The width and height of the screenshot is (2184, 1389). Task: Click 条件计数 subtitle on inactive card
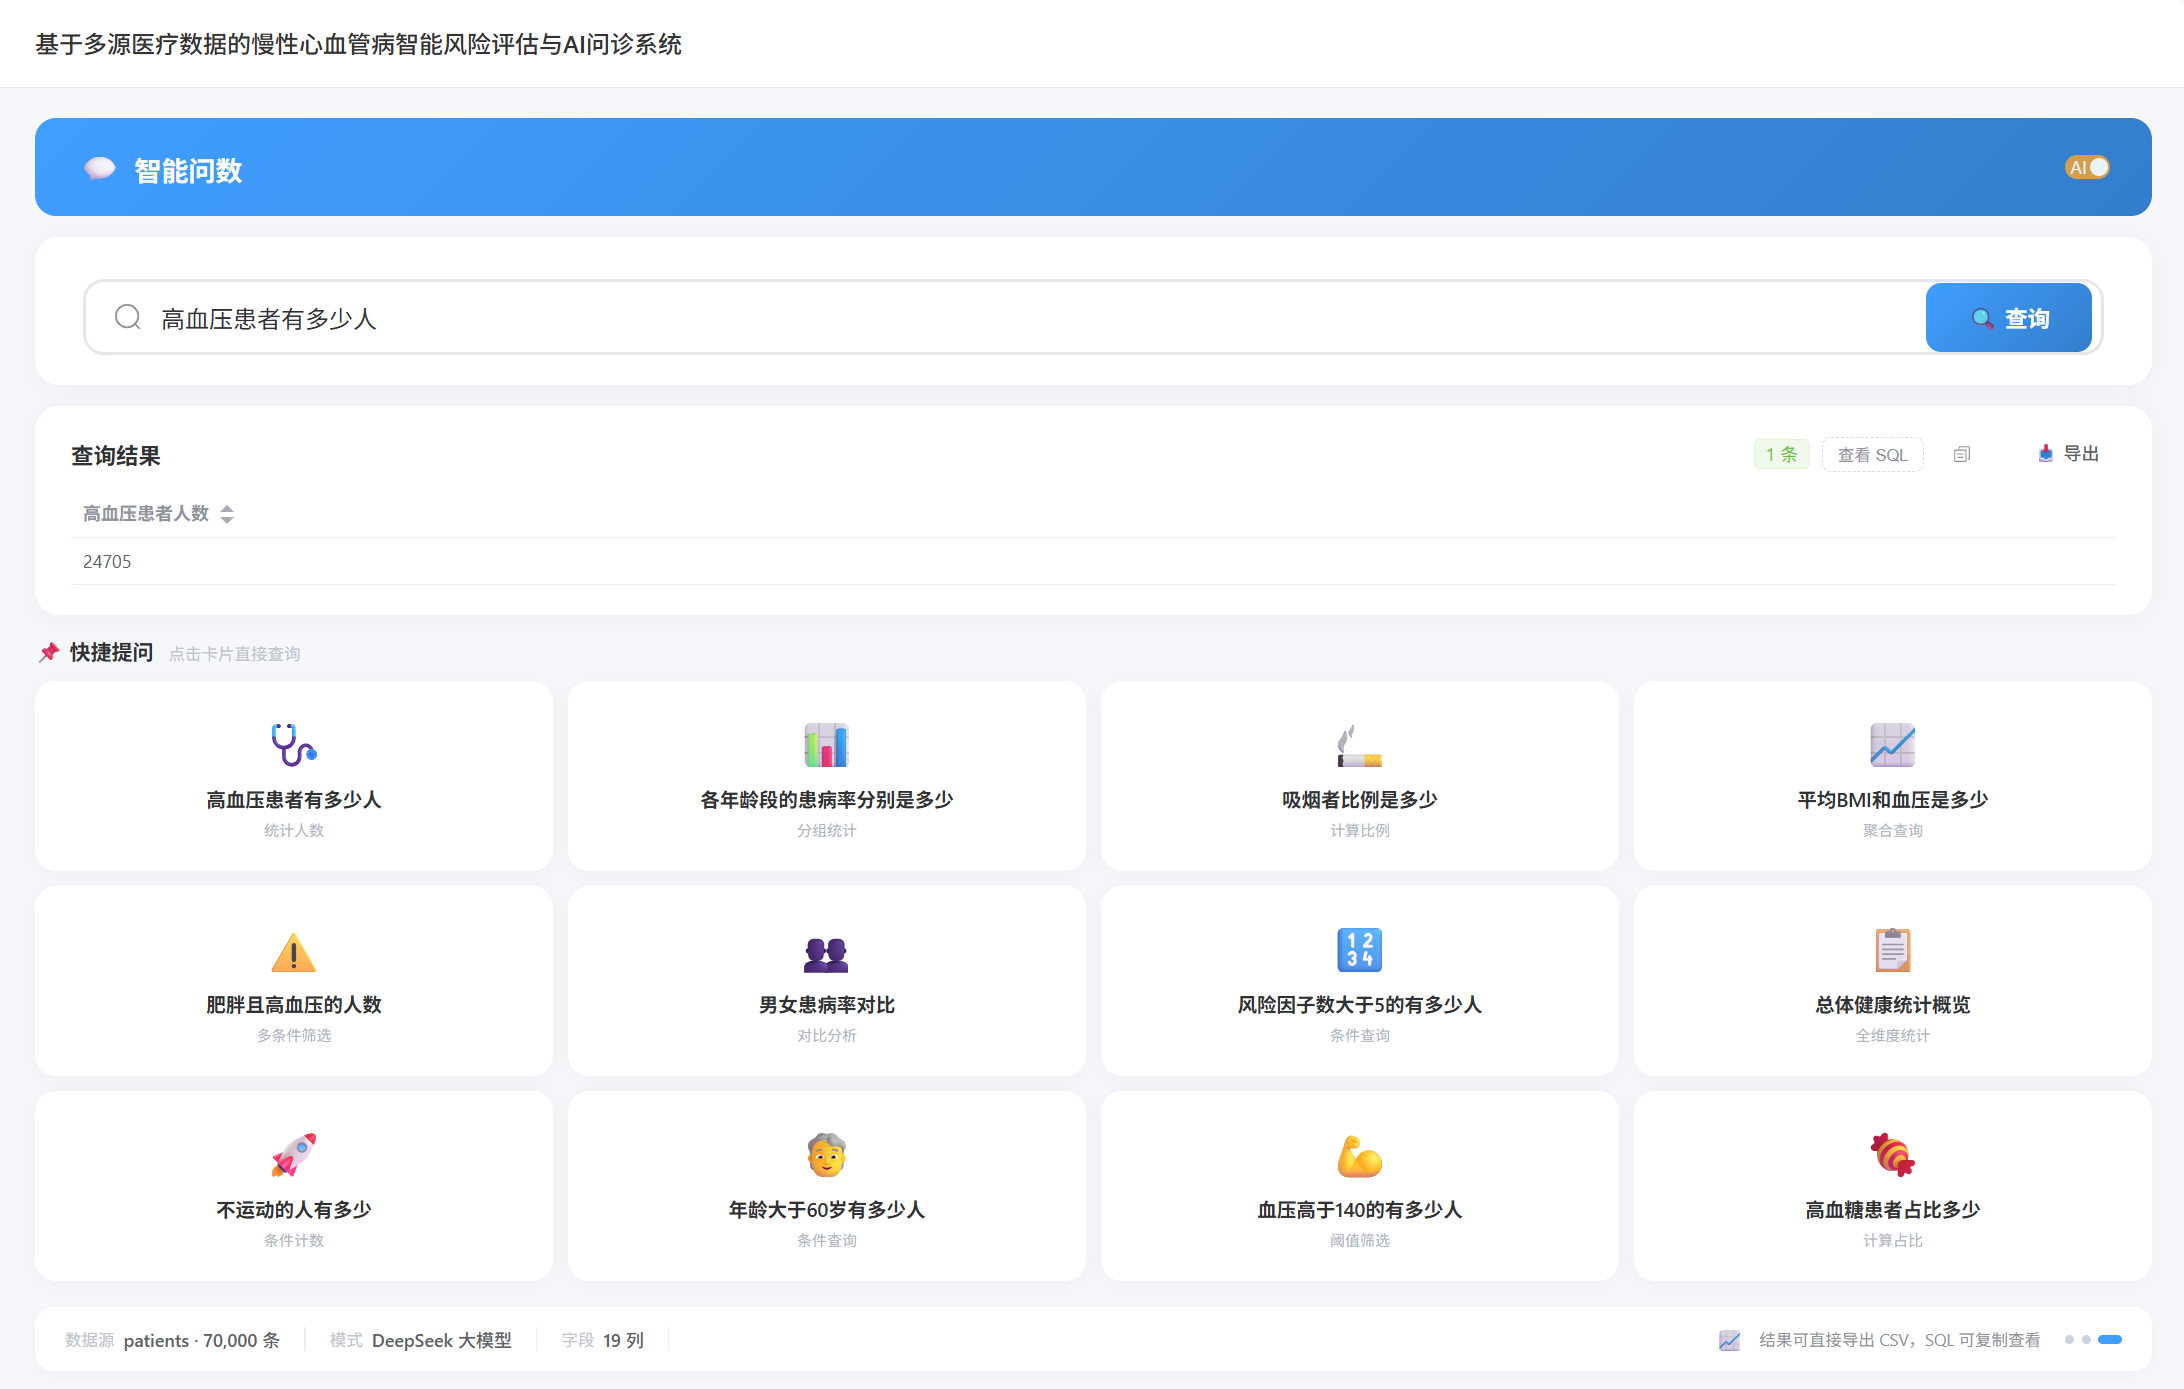[294, 1240]
